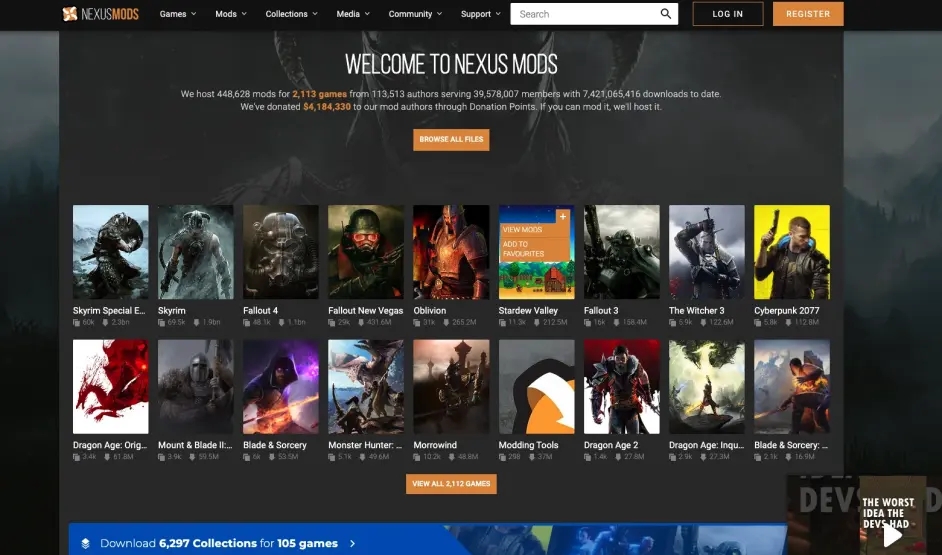Select VIEW MODS on Stardew Valley overlay
The image size is (942, 555).
[x=523, y=229]
